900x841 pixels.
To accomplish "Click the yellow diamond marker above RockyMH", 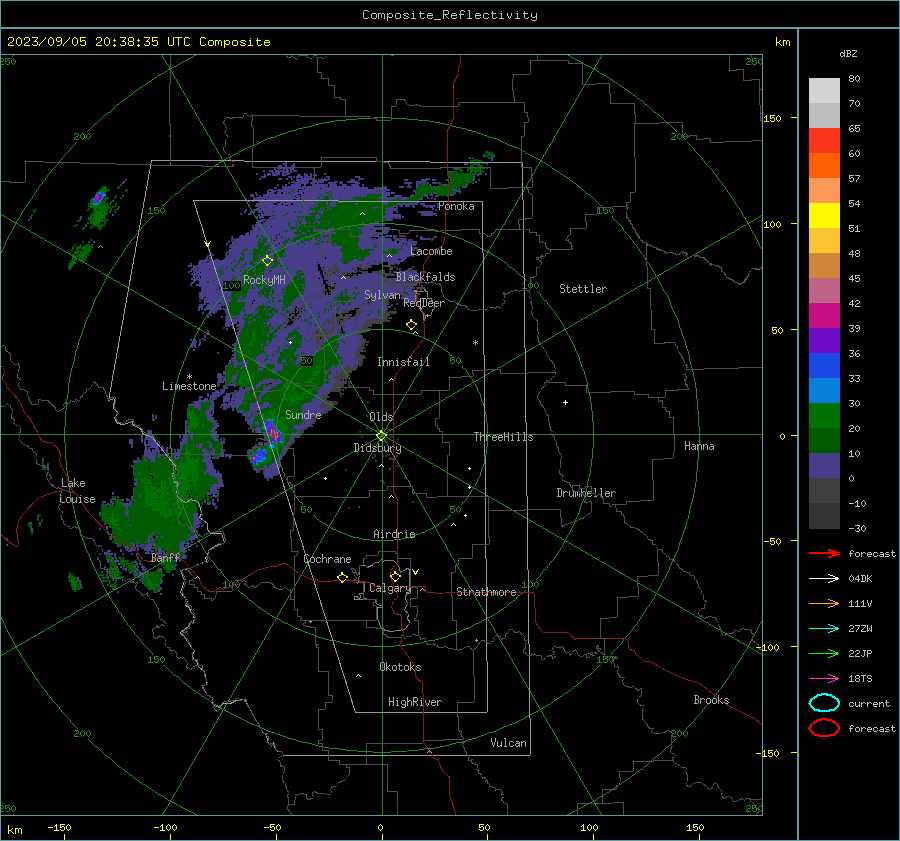I will pos(267,261).
